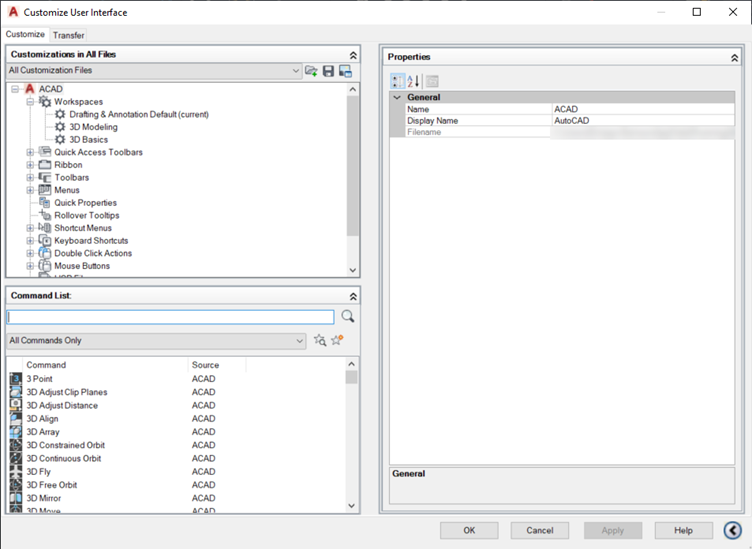
Task: Expand the Mouse Buttons tree node
Action: click(x=30, y=266)
